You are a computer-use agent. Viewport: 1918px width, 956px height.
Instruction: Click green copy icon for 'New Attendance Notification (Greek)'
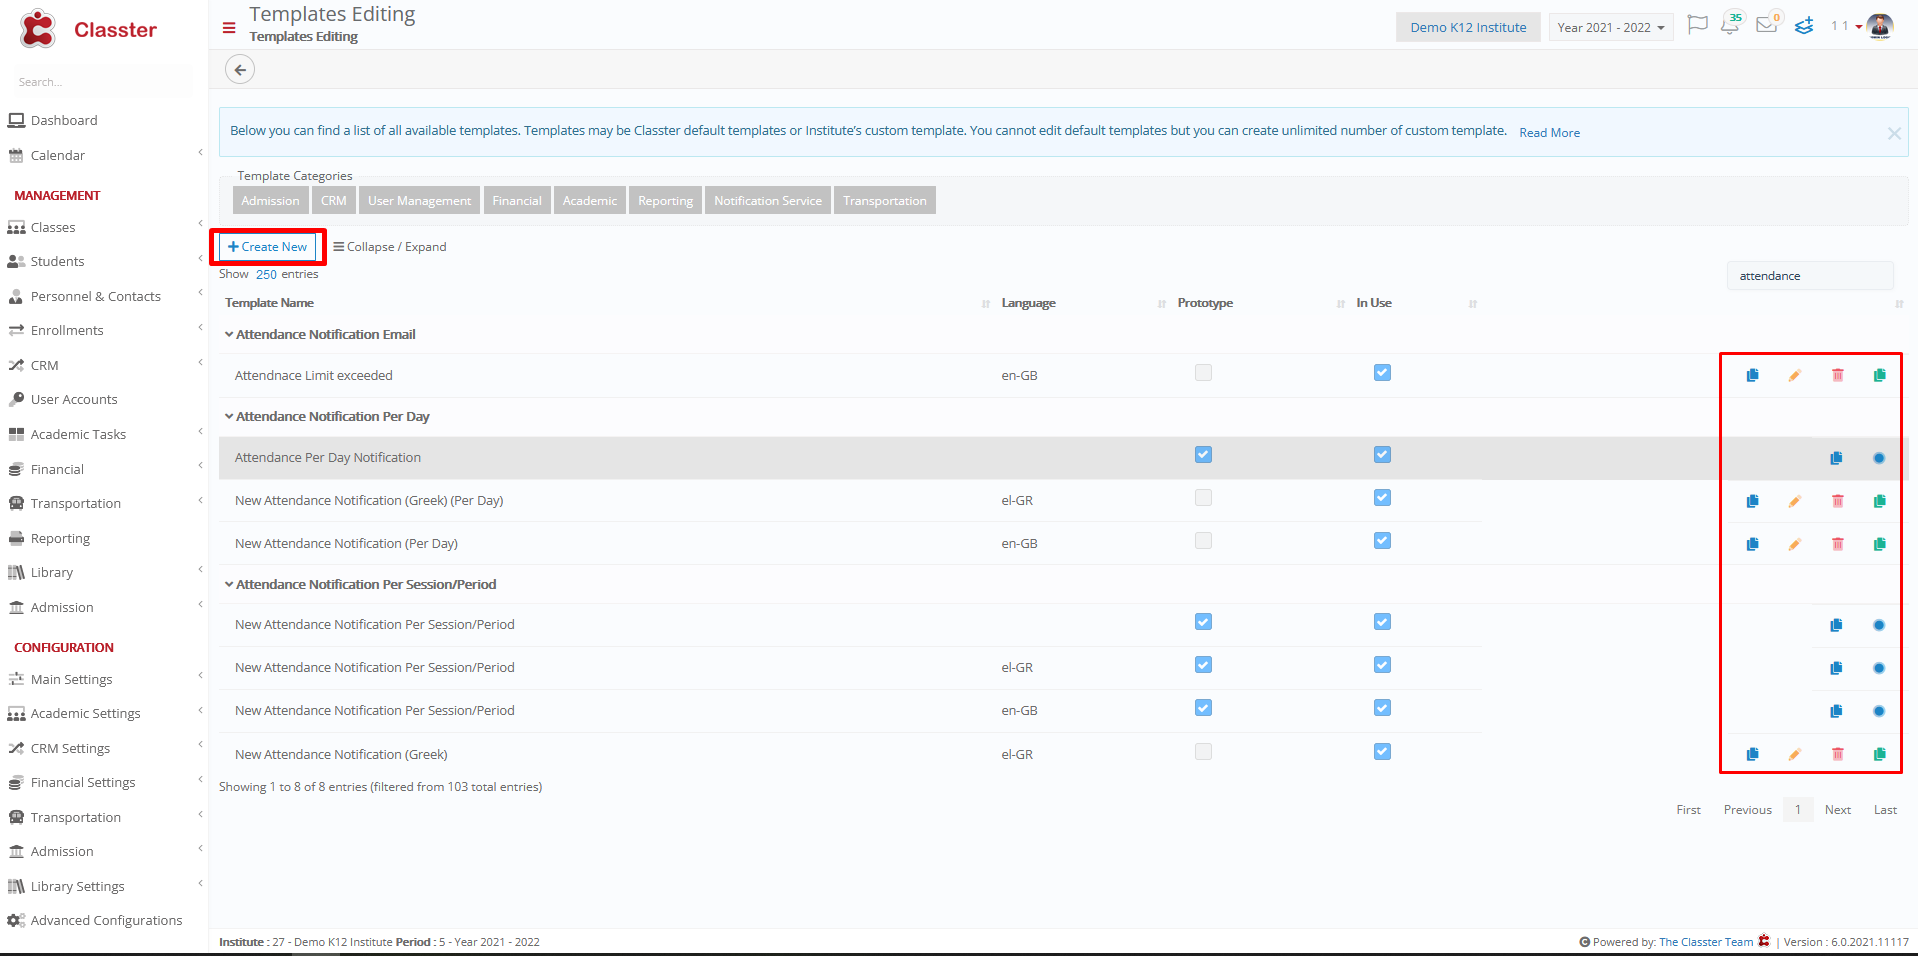coord(1879,754)
